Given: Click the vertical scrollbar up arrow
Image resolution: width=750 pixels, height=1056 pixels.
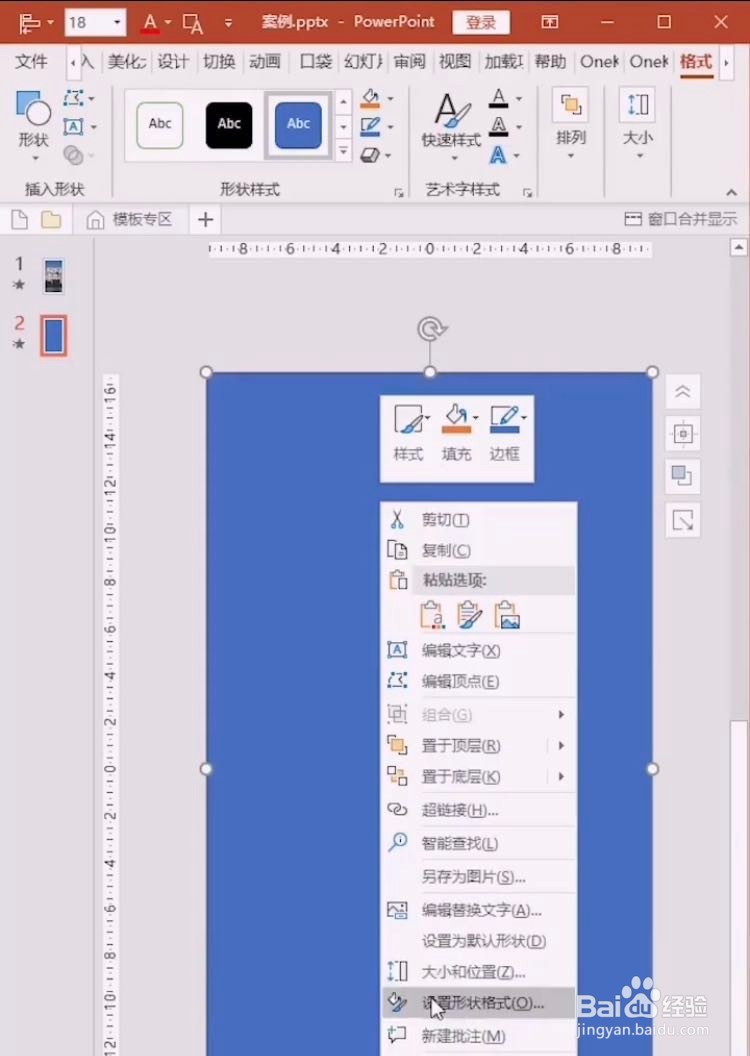Looking at the screenshot, I should coord(739,248).
